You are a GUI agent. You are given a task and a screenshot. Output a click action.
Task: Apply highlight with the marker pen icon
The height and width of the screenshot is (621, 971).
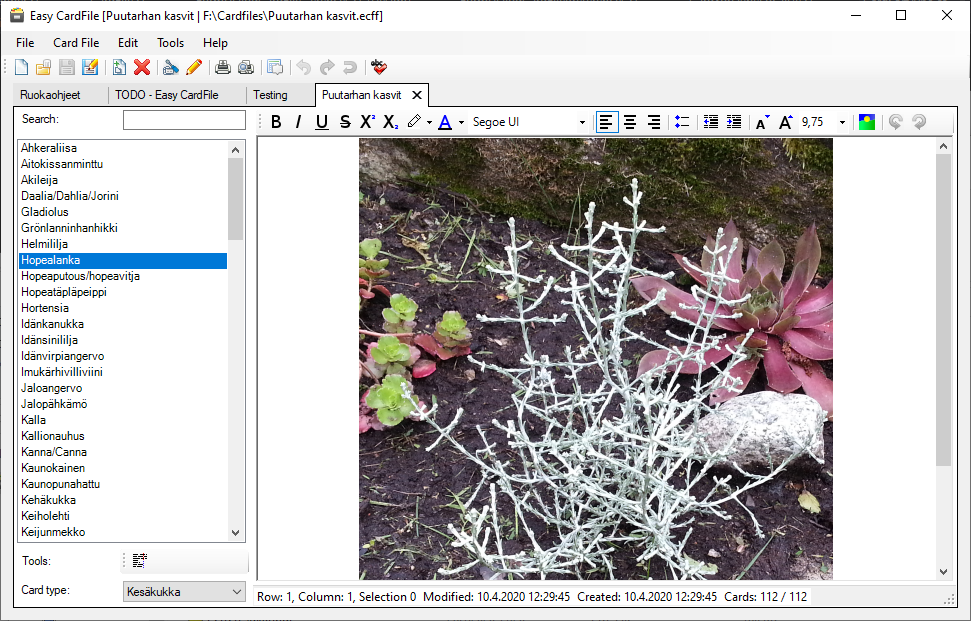414,122
